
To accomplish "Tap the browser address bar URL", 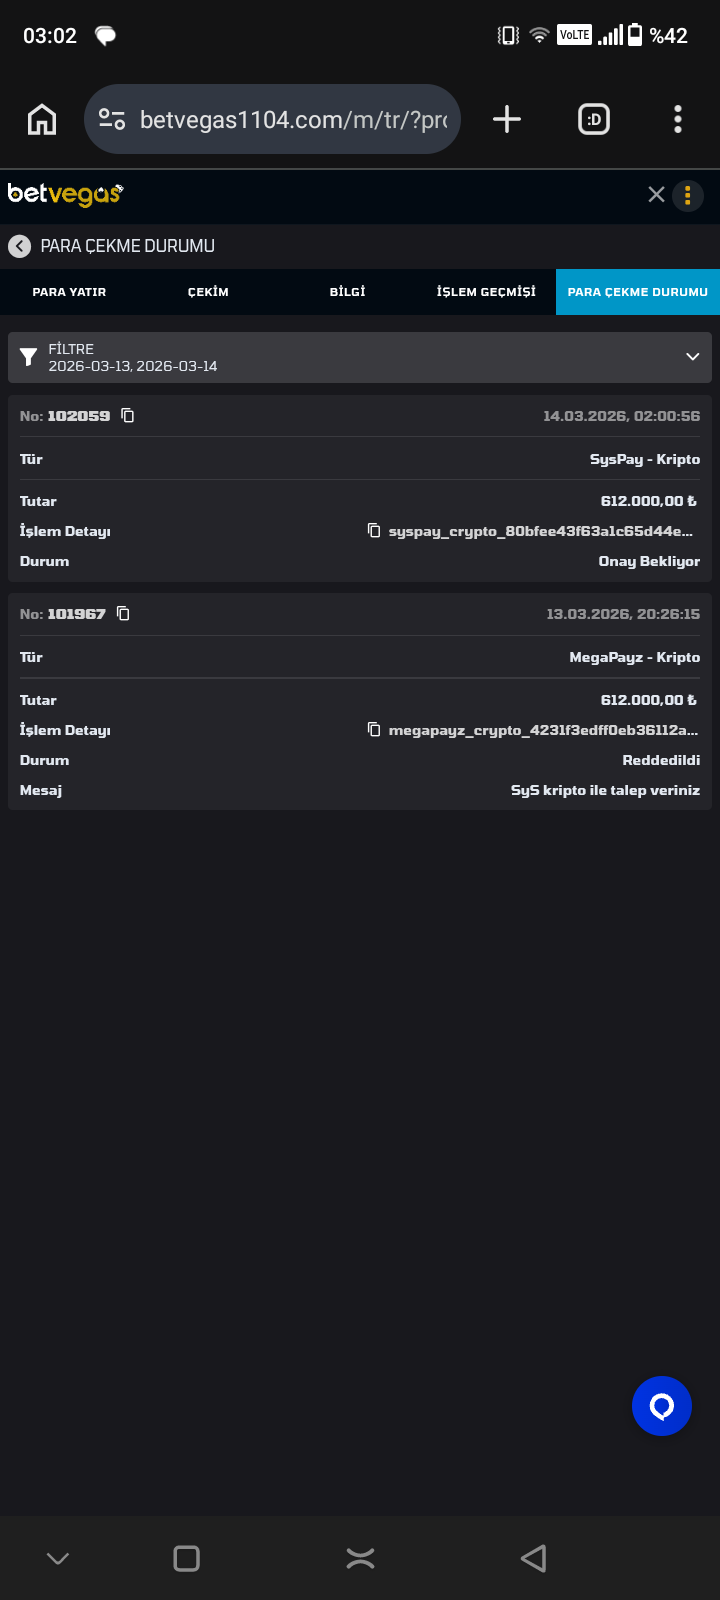I will (x=292, y=120).
